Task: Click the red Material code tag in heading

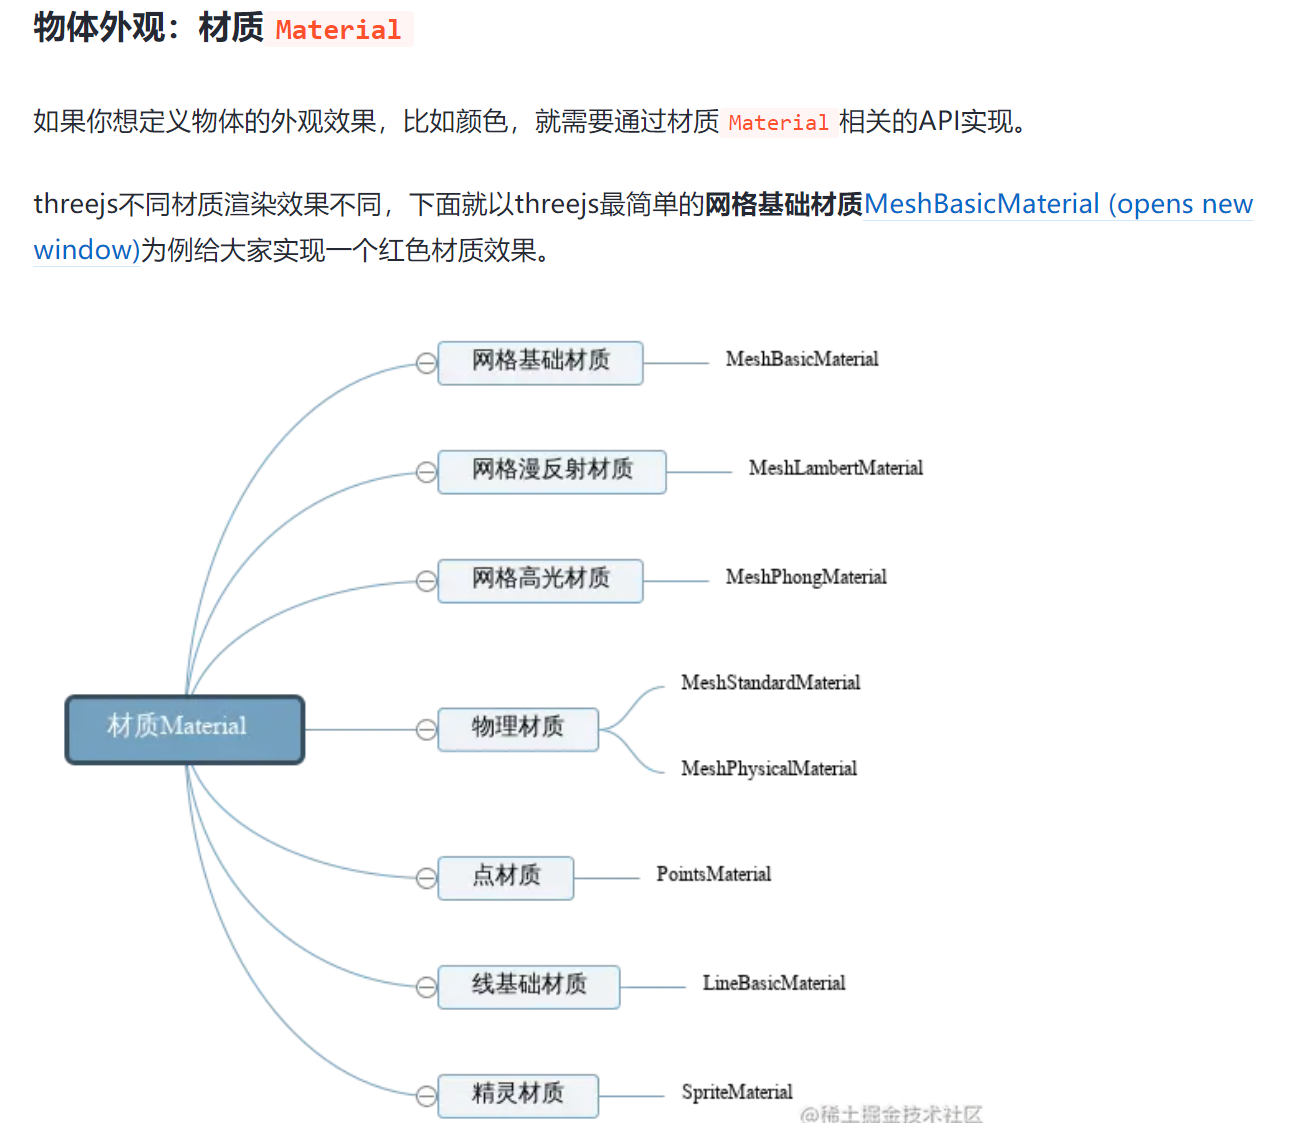Action: point(338,30)
